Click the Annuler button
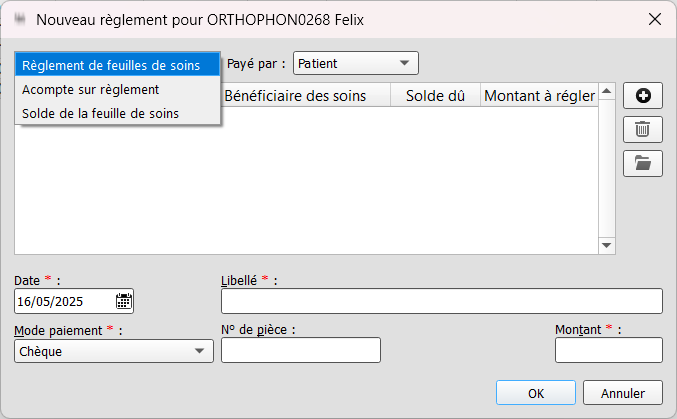Screen dimensions: 677x419 (x=623, y=393)
